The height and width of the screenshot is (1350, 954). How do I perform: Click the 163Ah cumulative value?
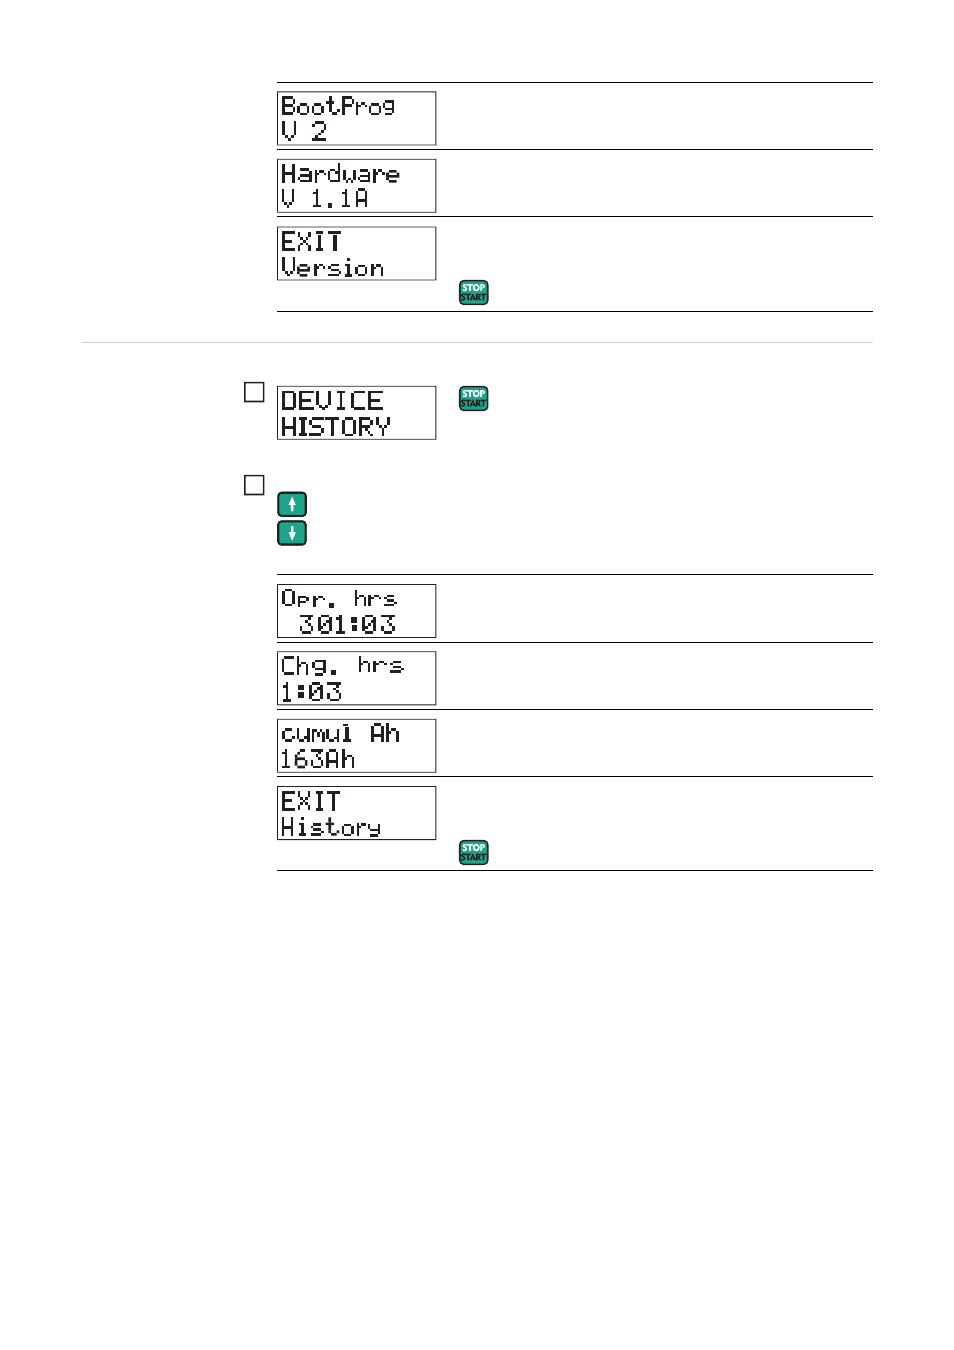(318, 760)
